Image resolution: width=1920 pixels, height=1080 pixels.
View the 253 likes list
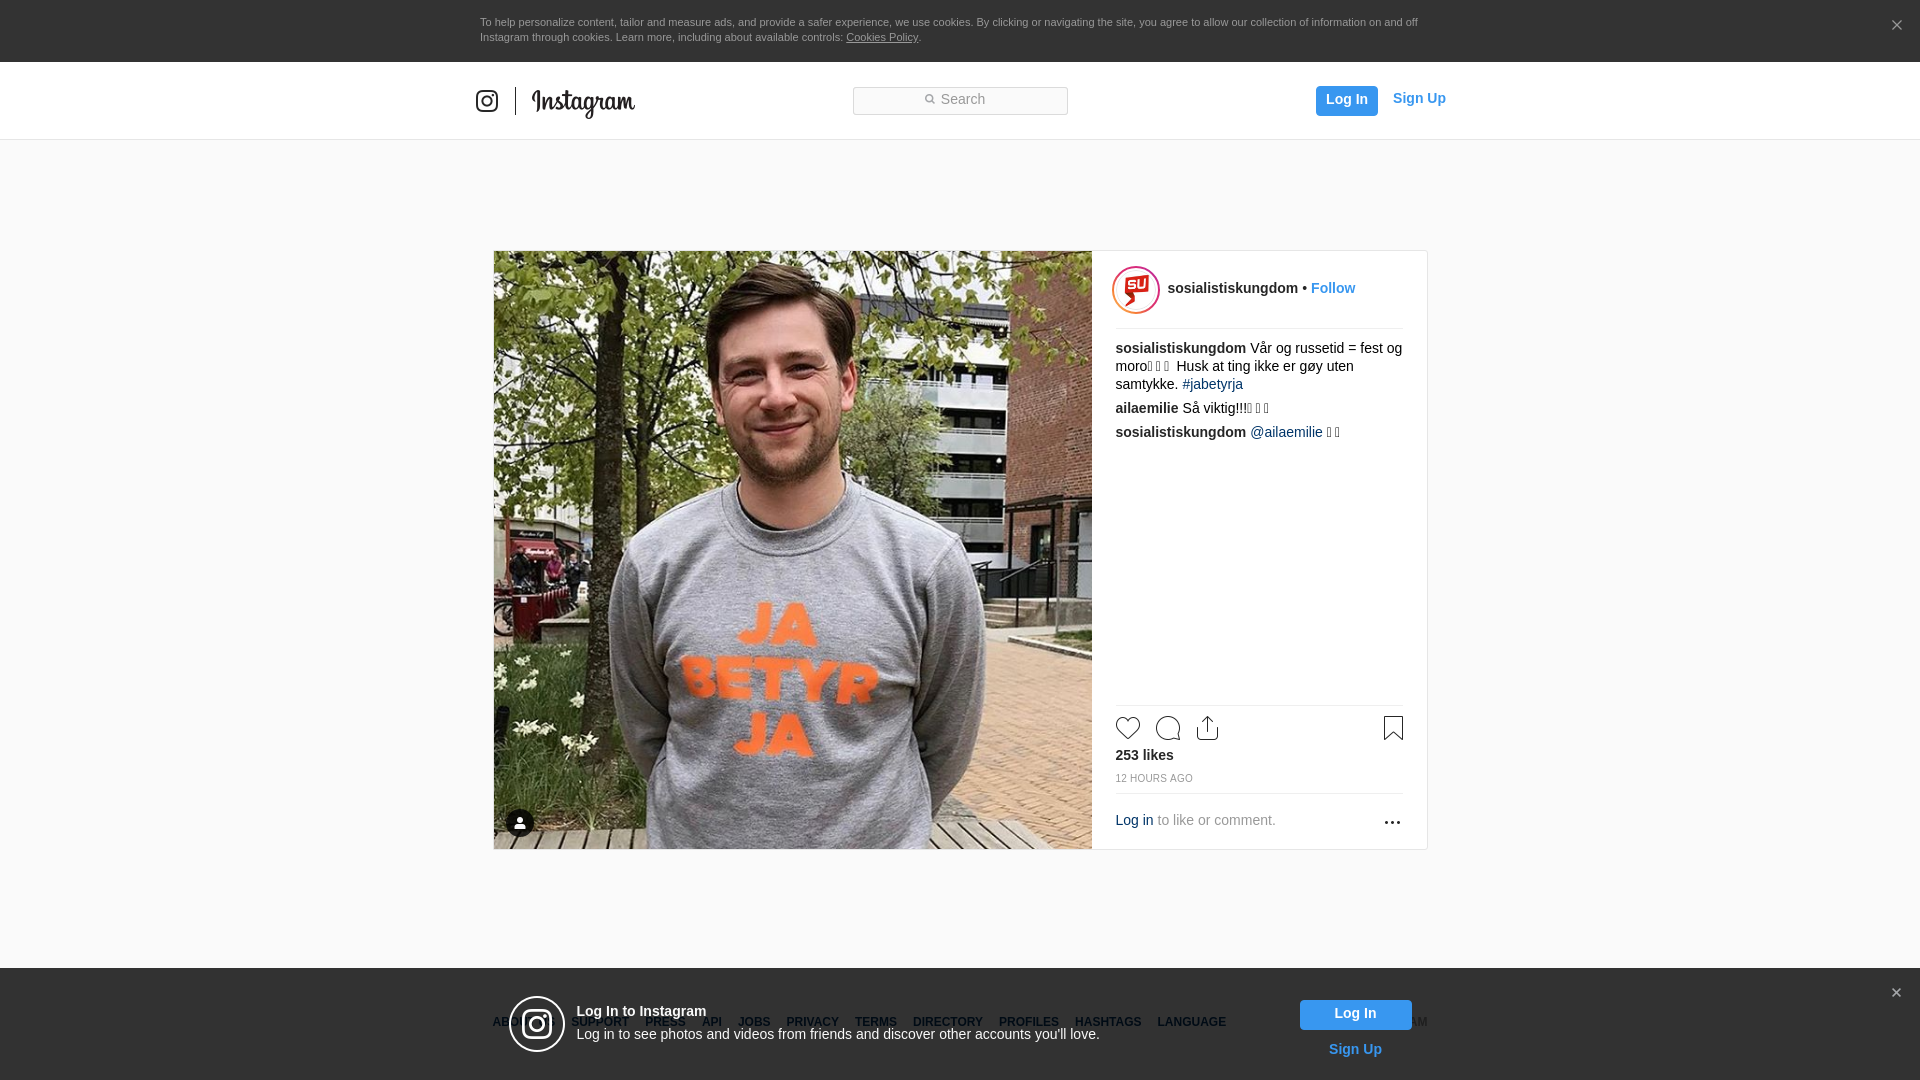1144,755
